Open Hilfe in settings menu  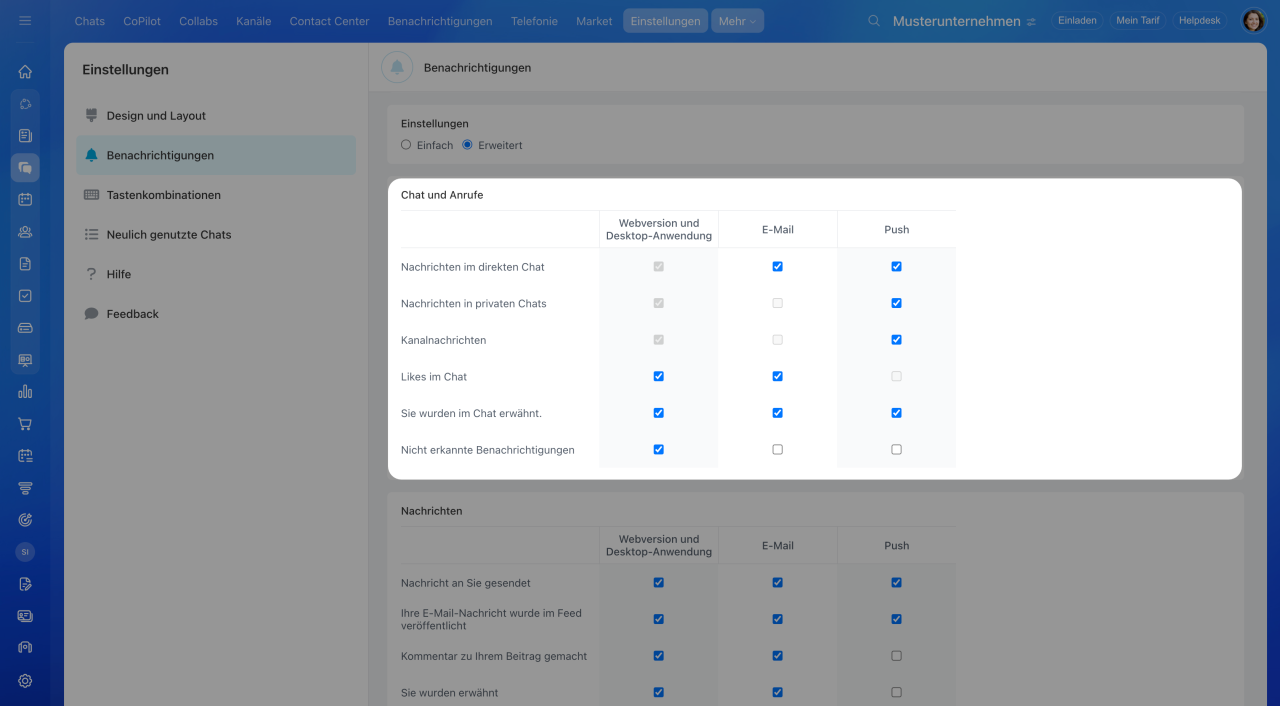pos(216,274)
